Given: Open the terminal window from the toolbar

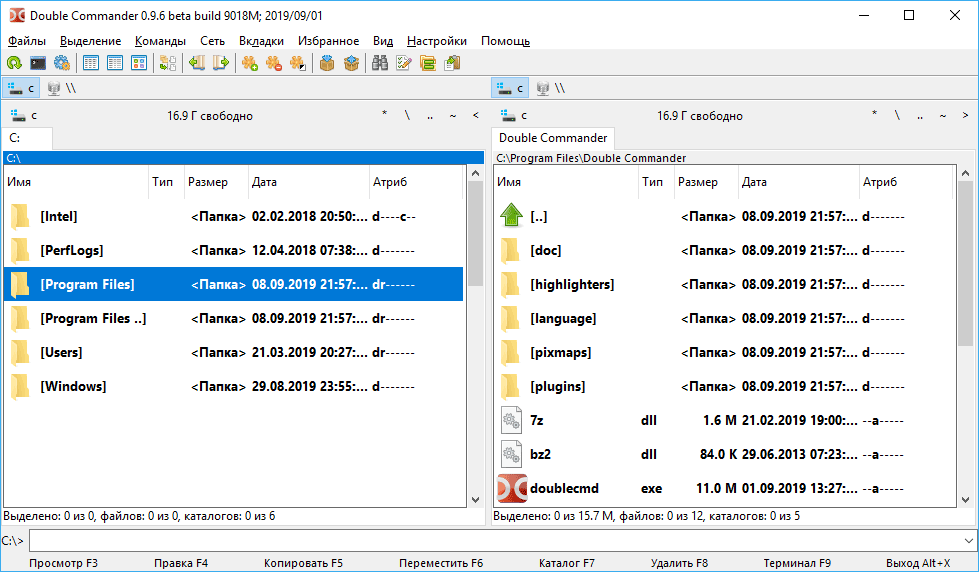Looking at the screenshot, I should click(x=38, y=63).
